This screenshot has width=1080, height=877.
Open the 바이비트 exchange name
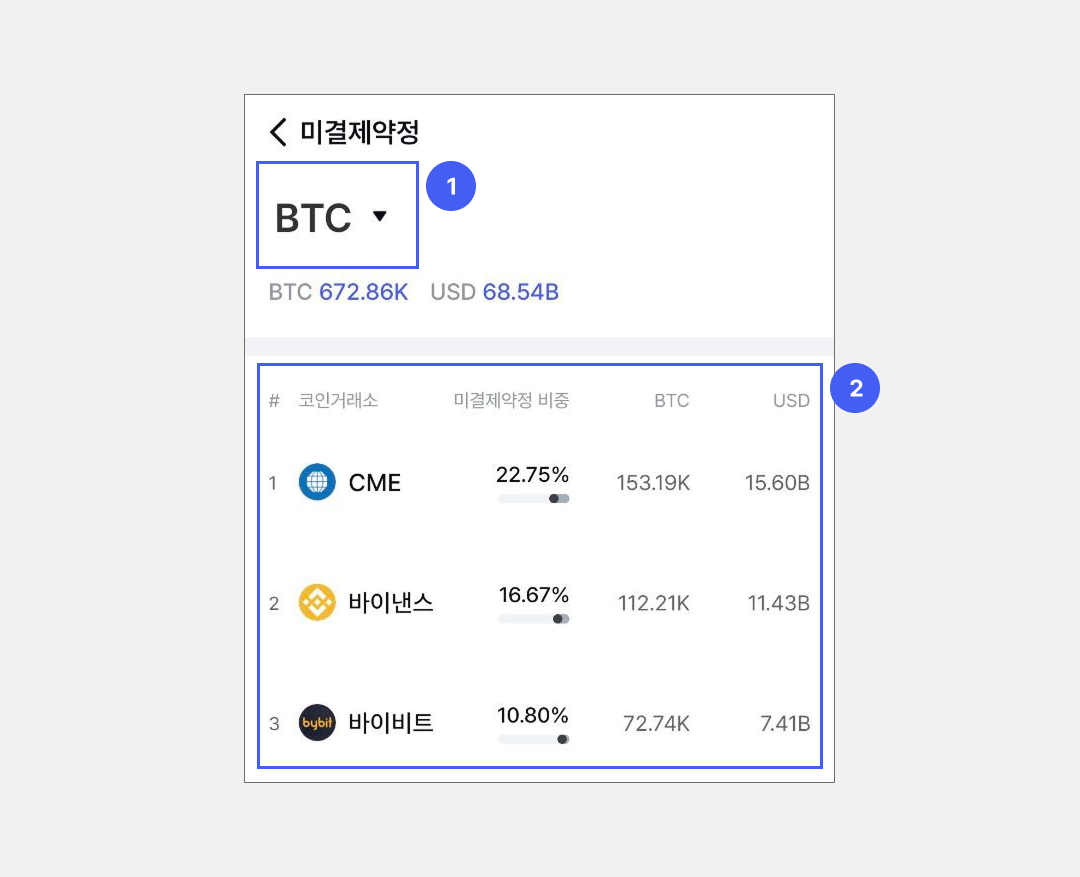[391, 722]
